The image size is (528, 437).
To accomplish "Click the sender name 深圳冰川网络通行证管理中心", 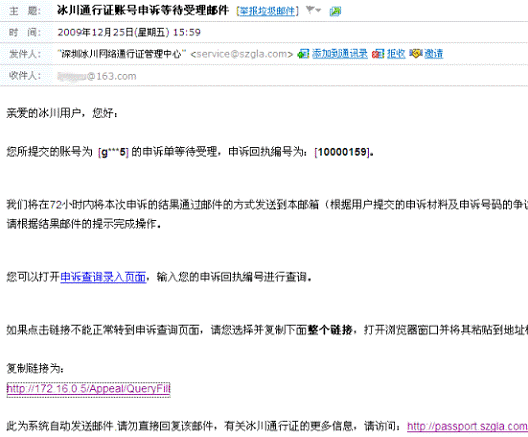I will pyautogui.click(x=122, y=54).
